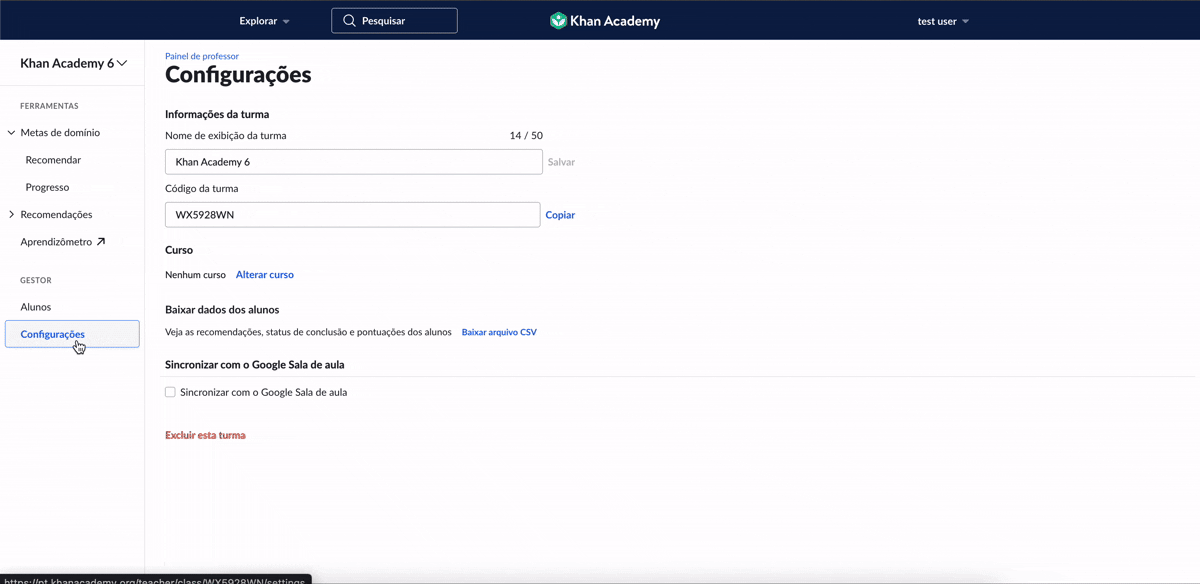
Task: Go to Recomendar in sidebar
Action: point(53,160)
